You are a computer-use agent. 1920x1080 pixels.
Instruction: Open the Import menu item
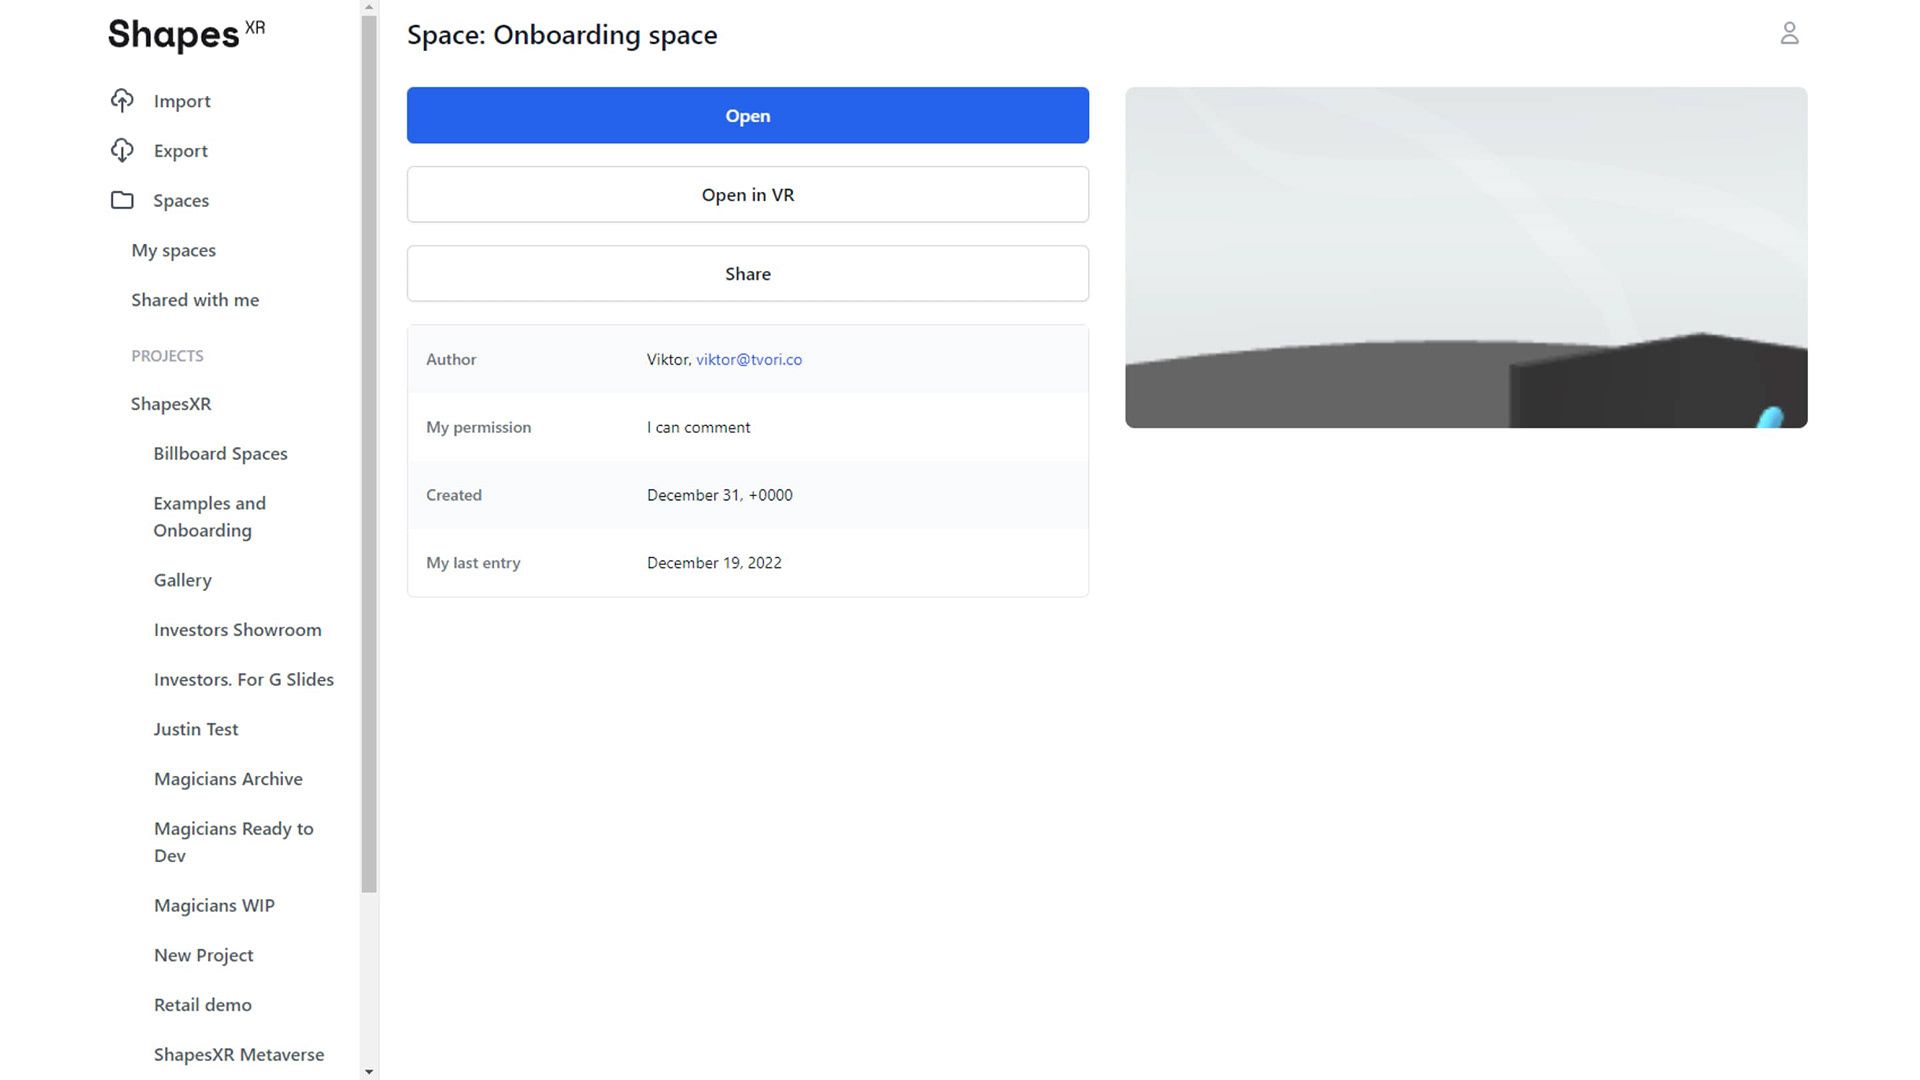[182, 101]
